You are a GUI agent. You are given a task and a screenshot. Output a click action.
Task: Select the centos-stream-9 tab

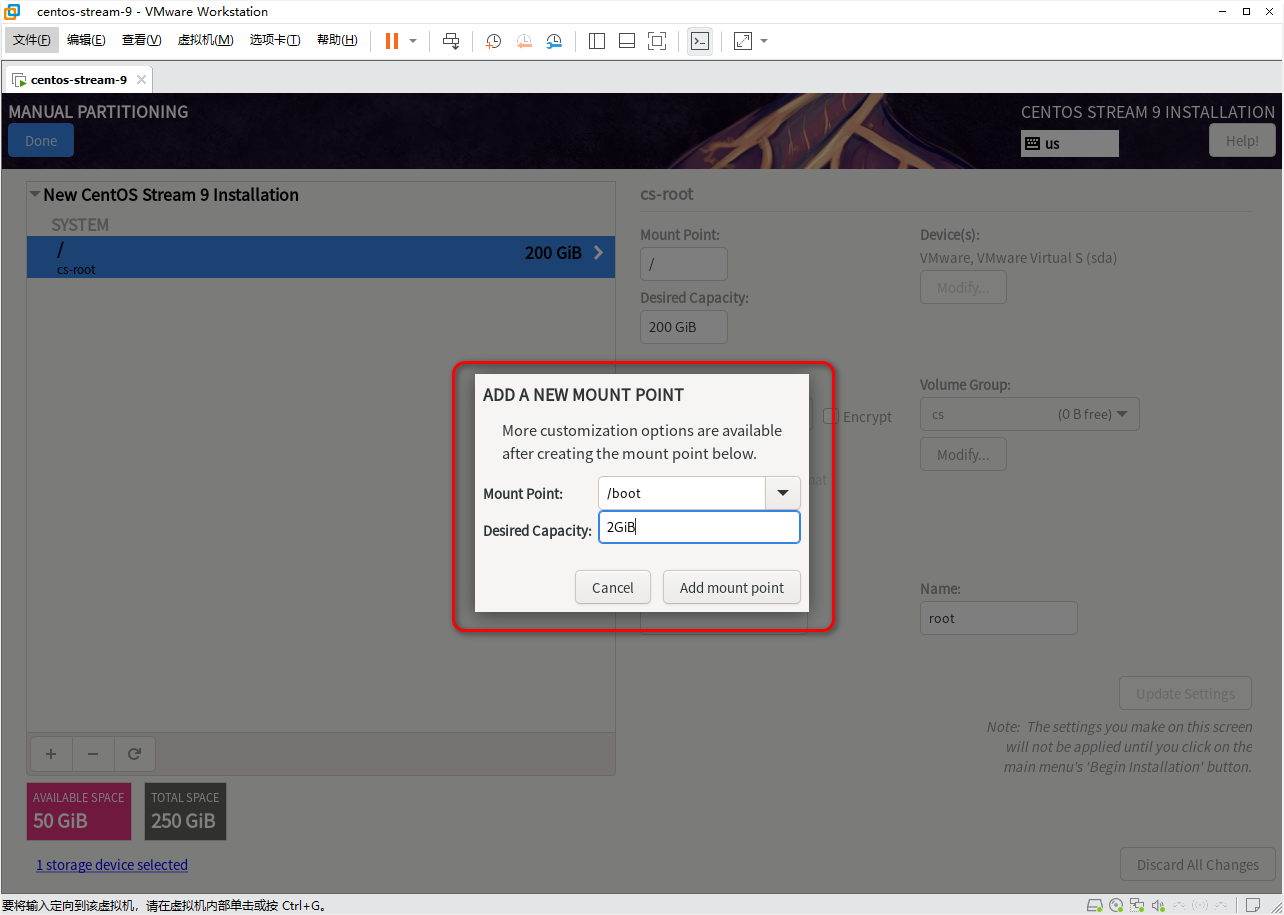(x=78, y=79)
